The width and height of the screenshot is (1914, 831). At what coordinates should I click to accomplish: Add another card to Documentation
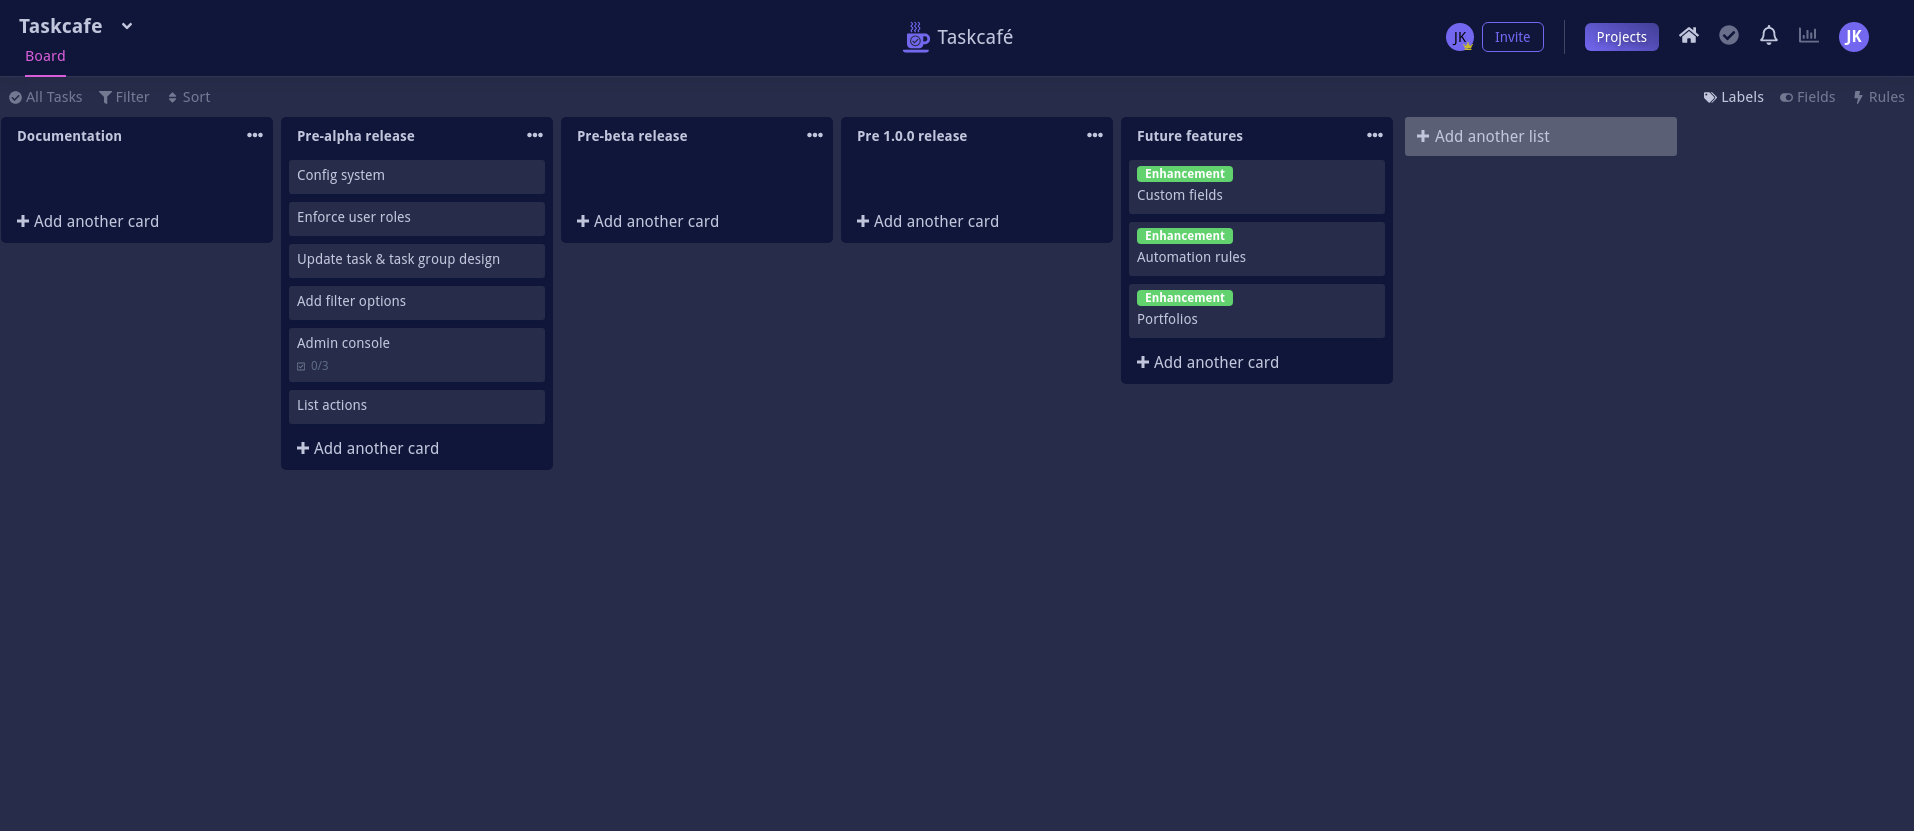click(x=88, y=221)
